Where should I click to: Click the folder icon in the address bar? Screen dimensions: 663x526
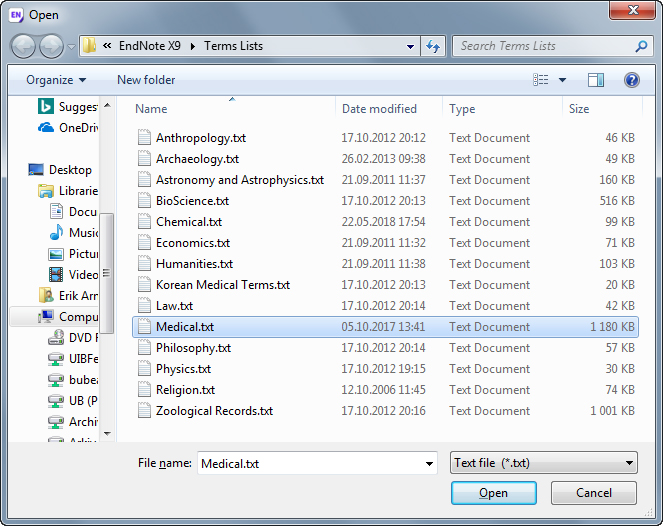tap(89, 46)
